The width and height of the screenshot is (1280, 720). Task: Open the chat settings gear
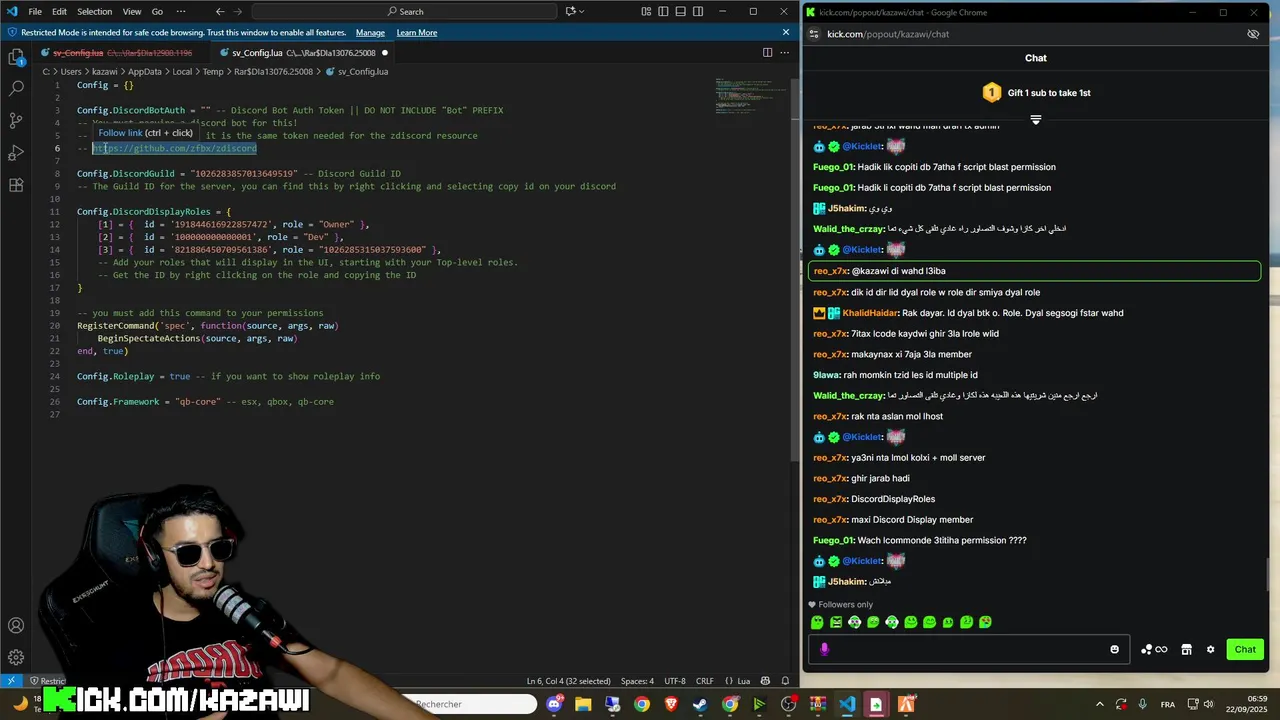(1210, 649)
